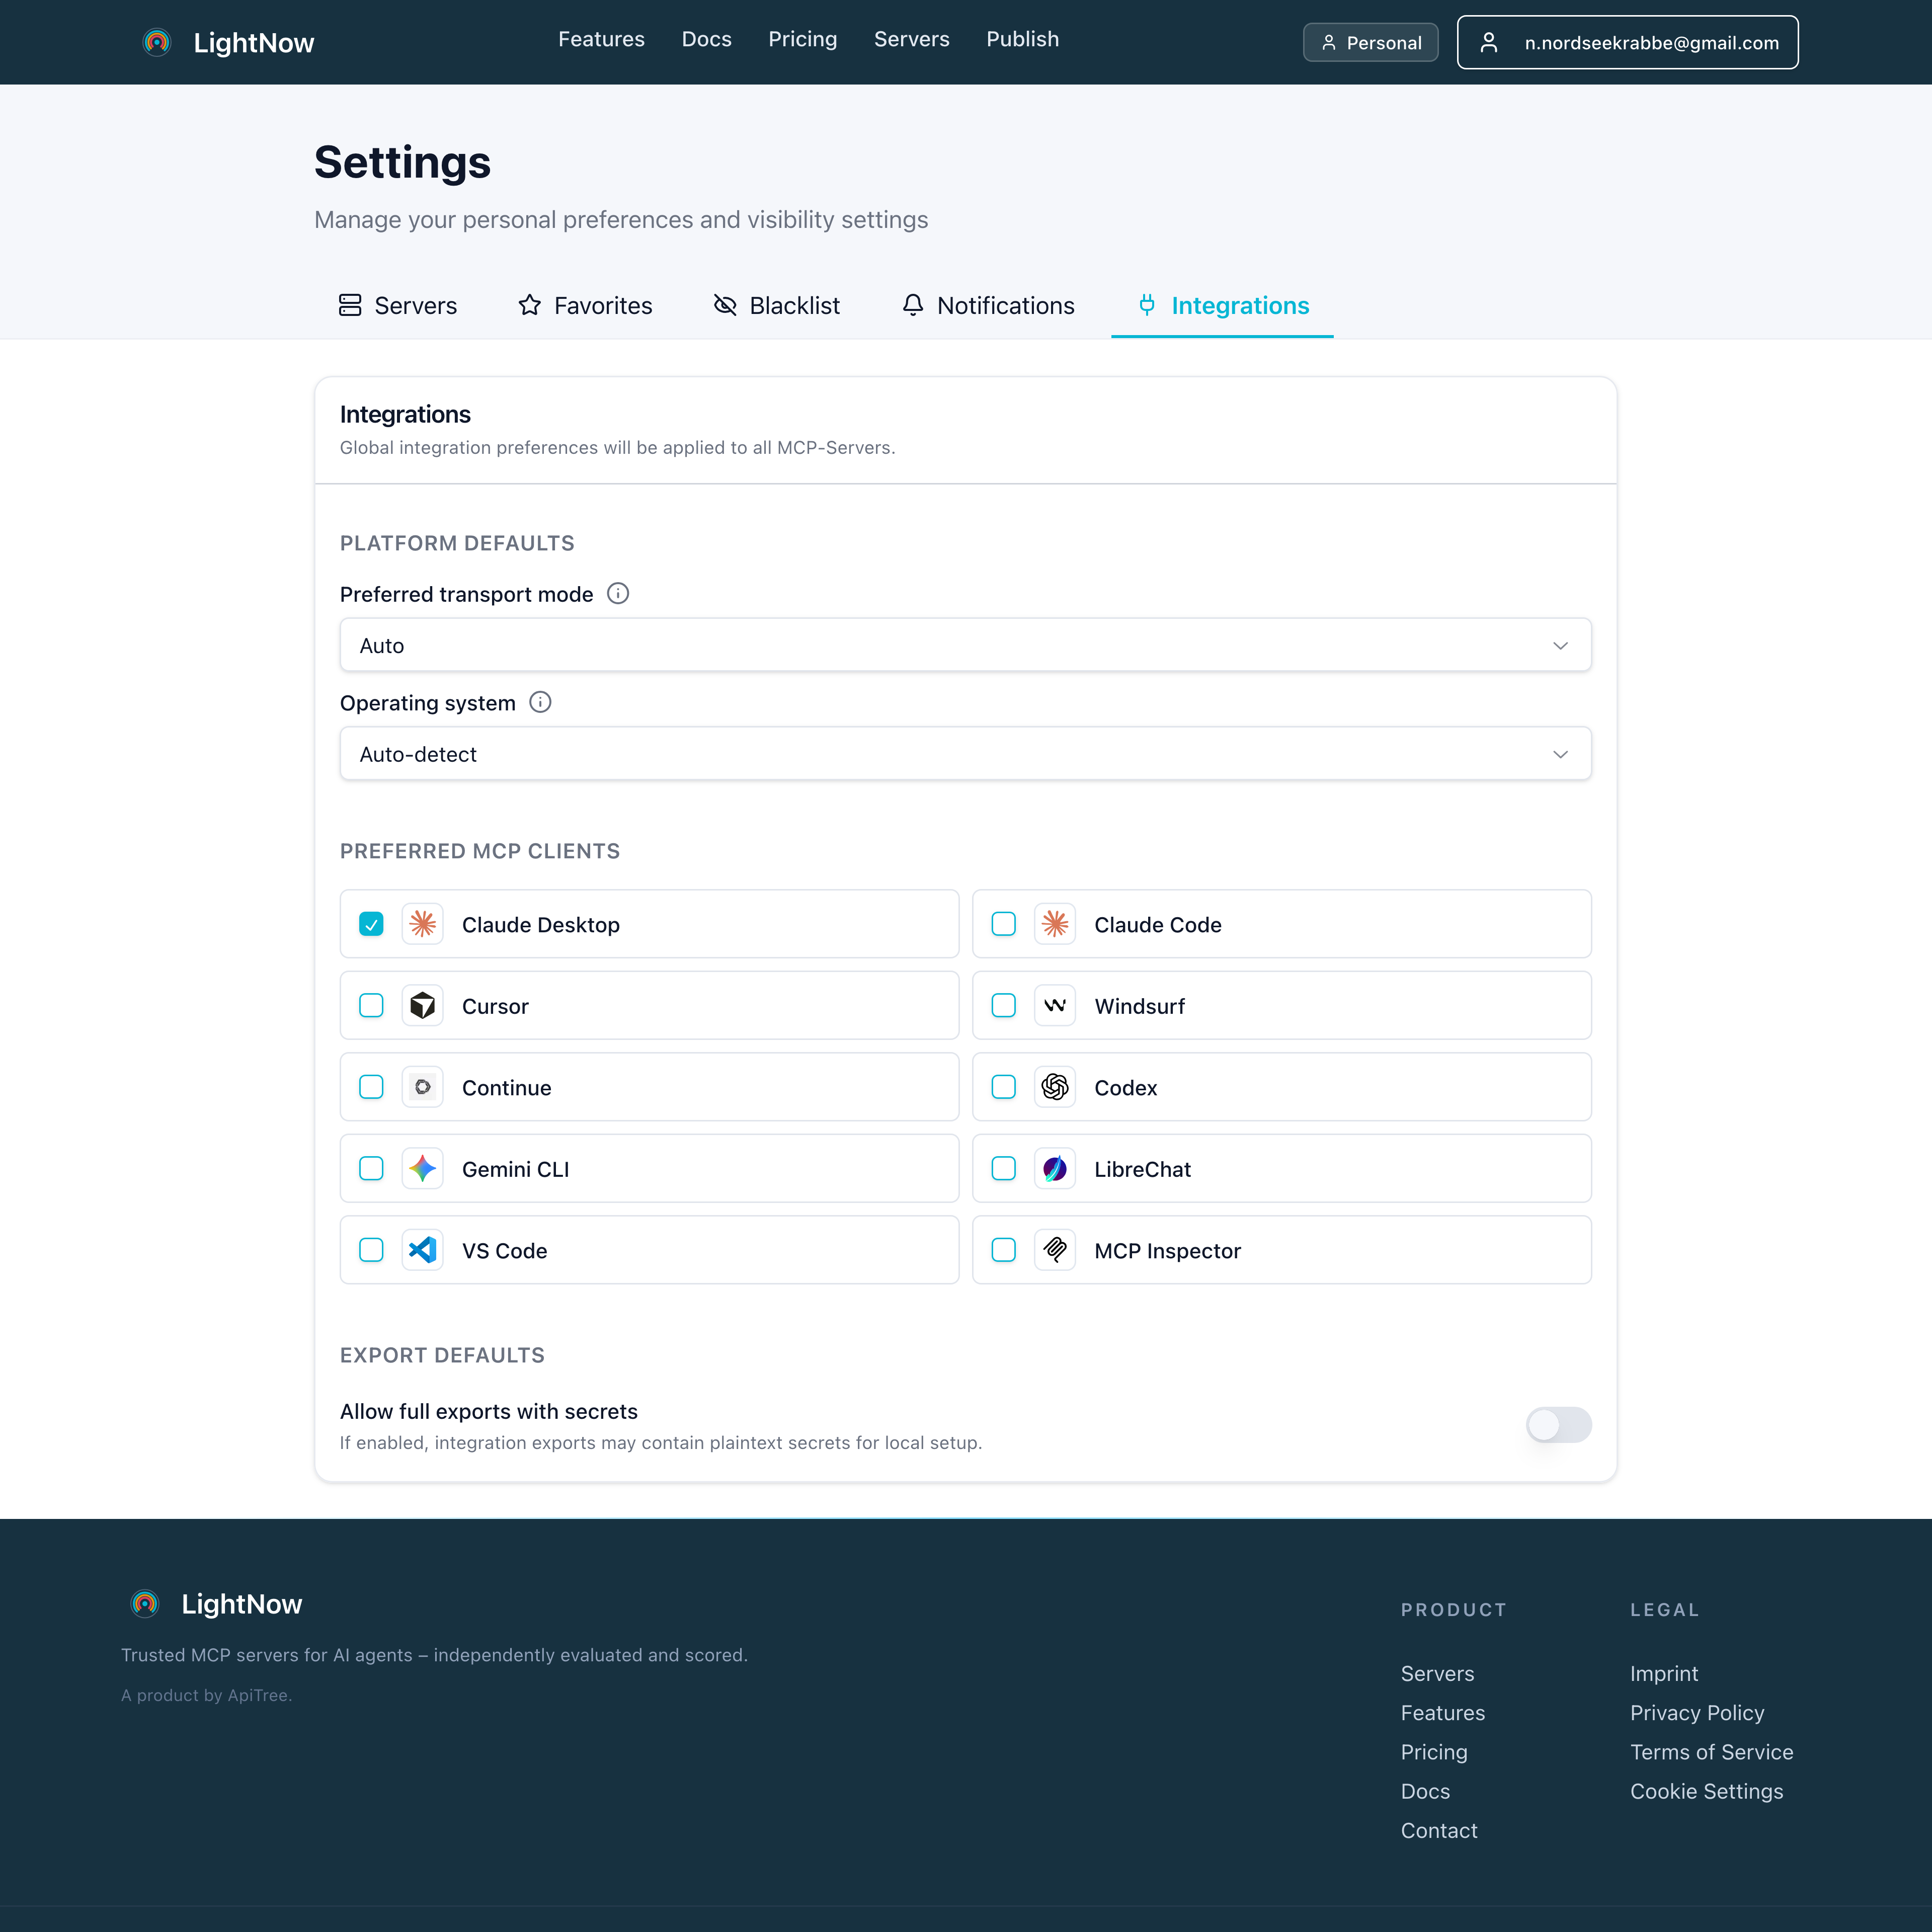The image size is (1932, 1932).
Task: Open the Cookie Settings link
Action: click(1707, 1791)
